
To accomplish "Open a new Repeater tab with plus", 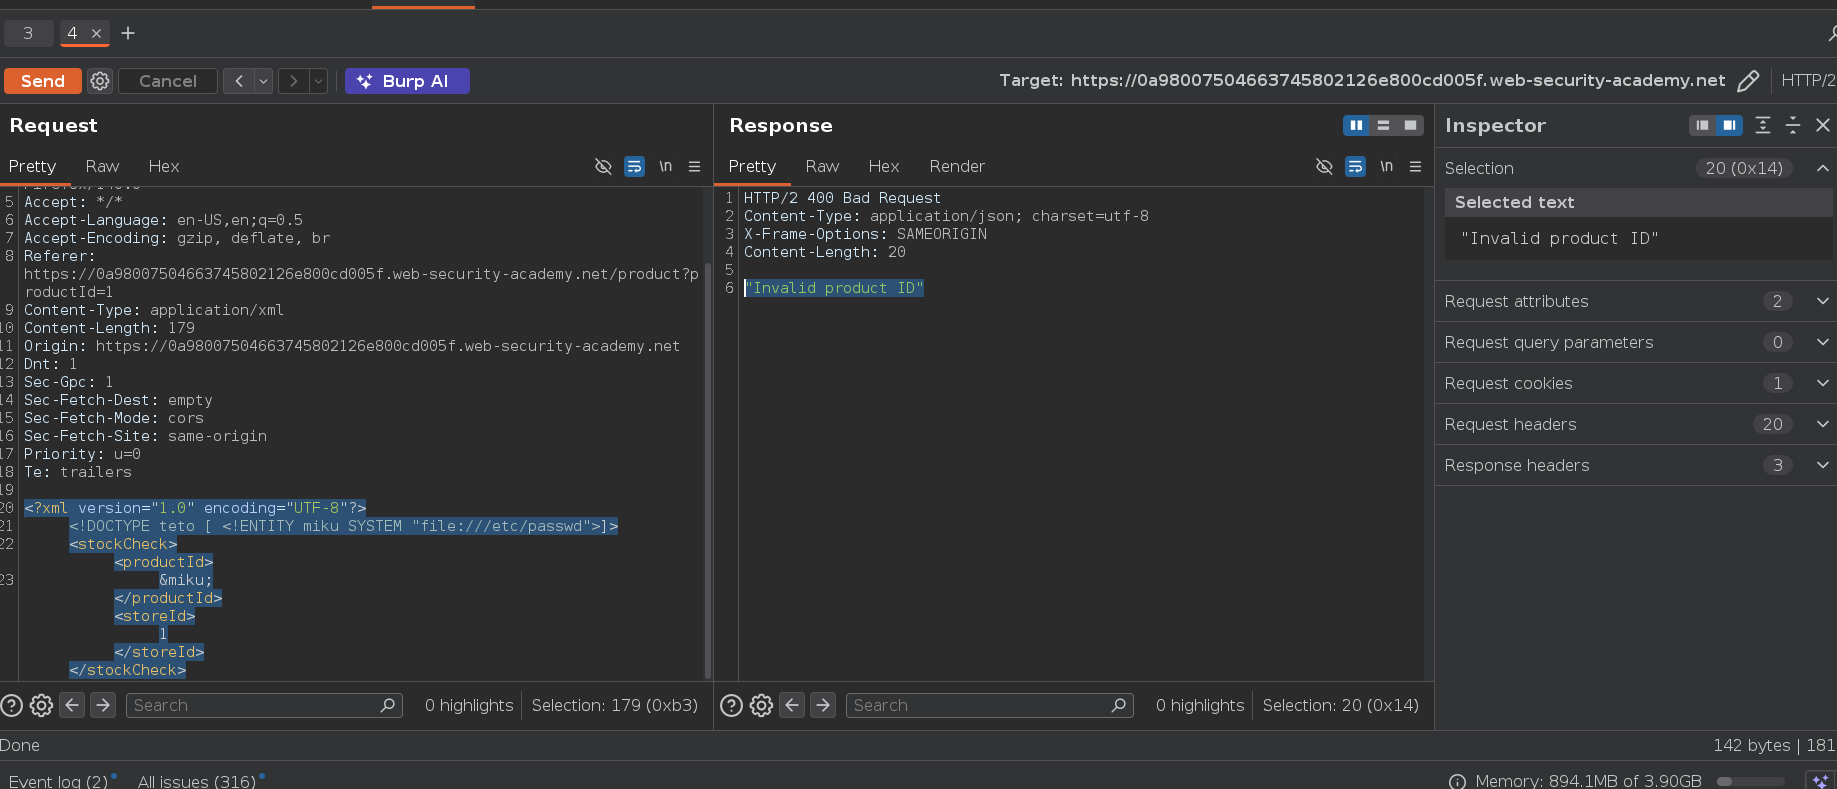I will 128,33.
